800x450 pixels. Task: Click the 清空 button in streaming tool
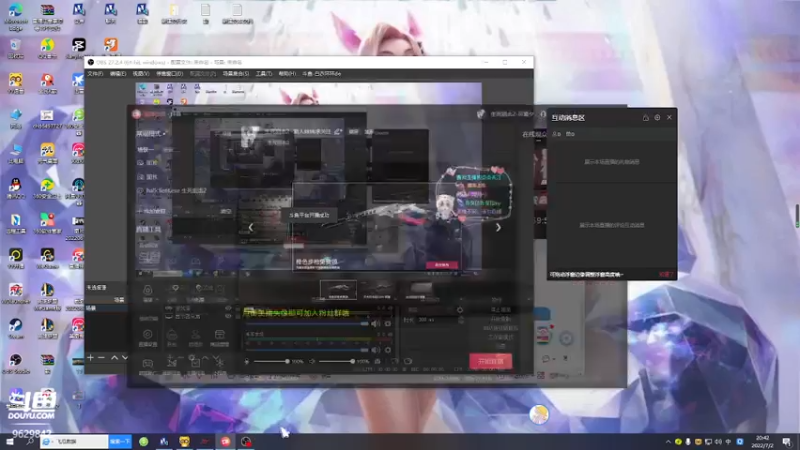(x=226, y=211)
